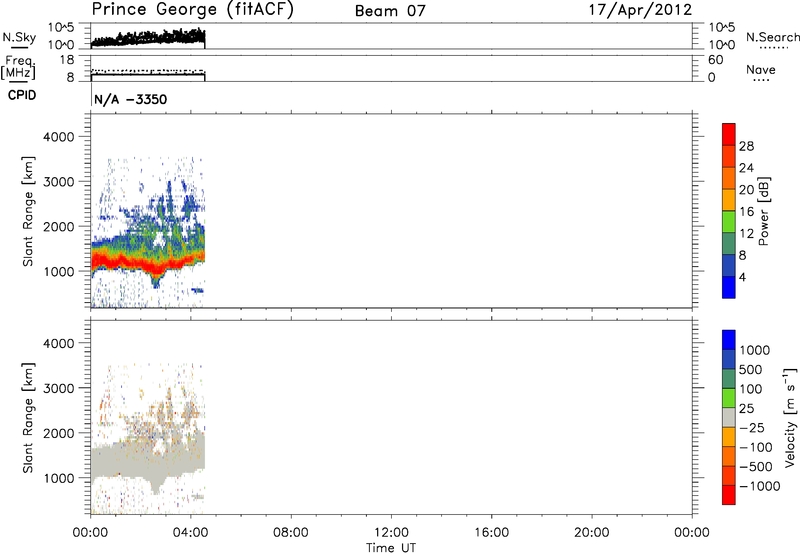Click the 'Slant Range [km]' label of power panel

click(28, 211)
